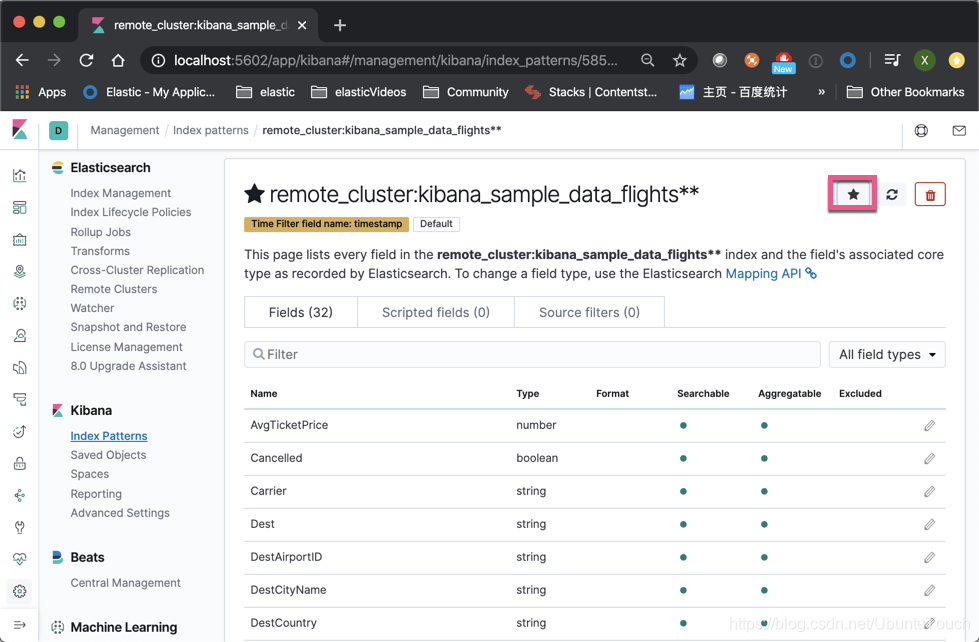Open the Other Bookmarks folder

(x=905, y=92)
